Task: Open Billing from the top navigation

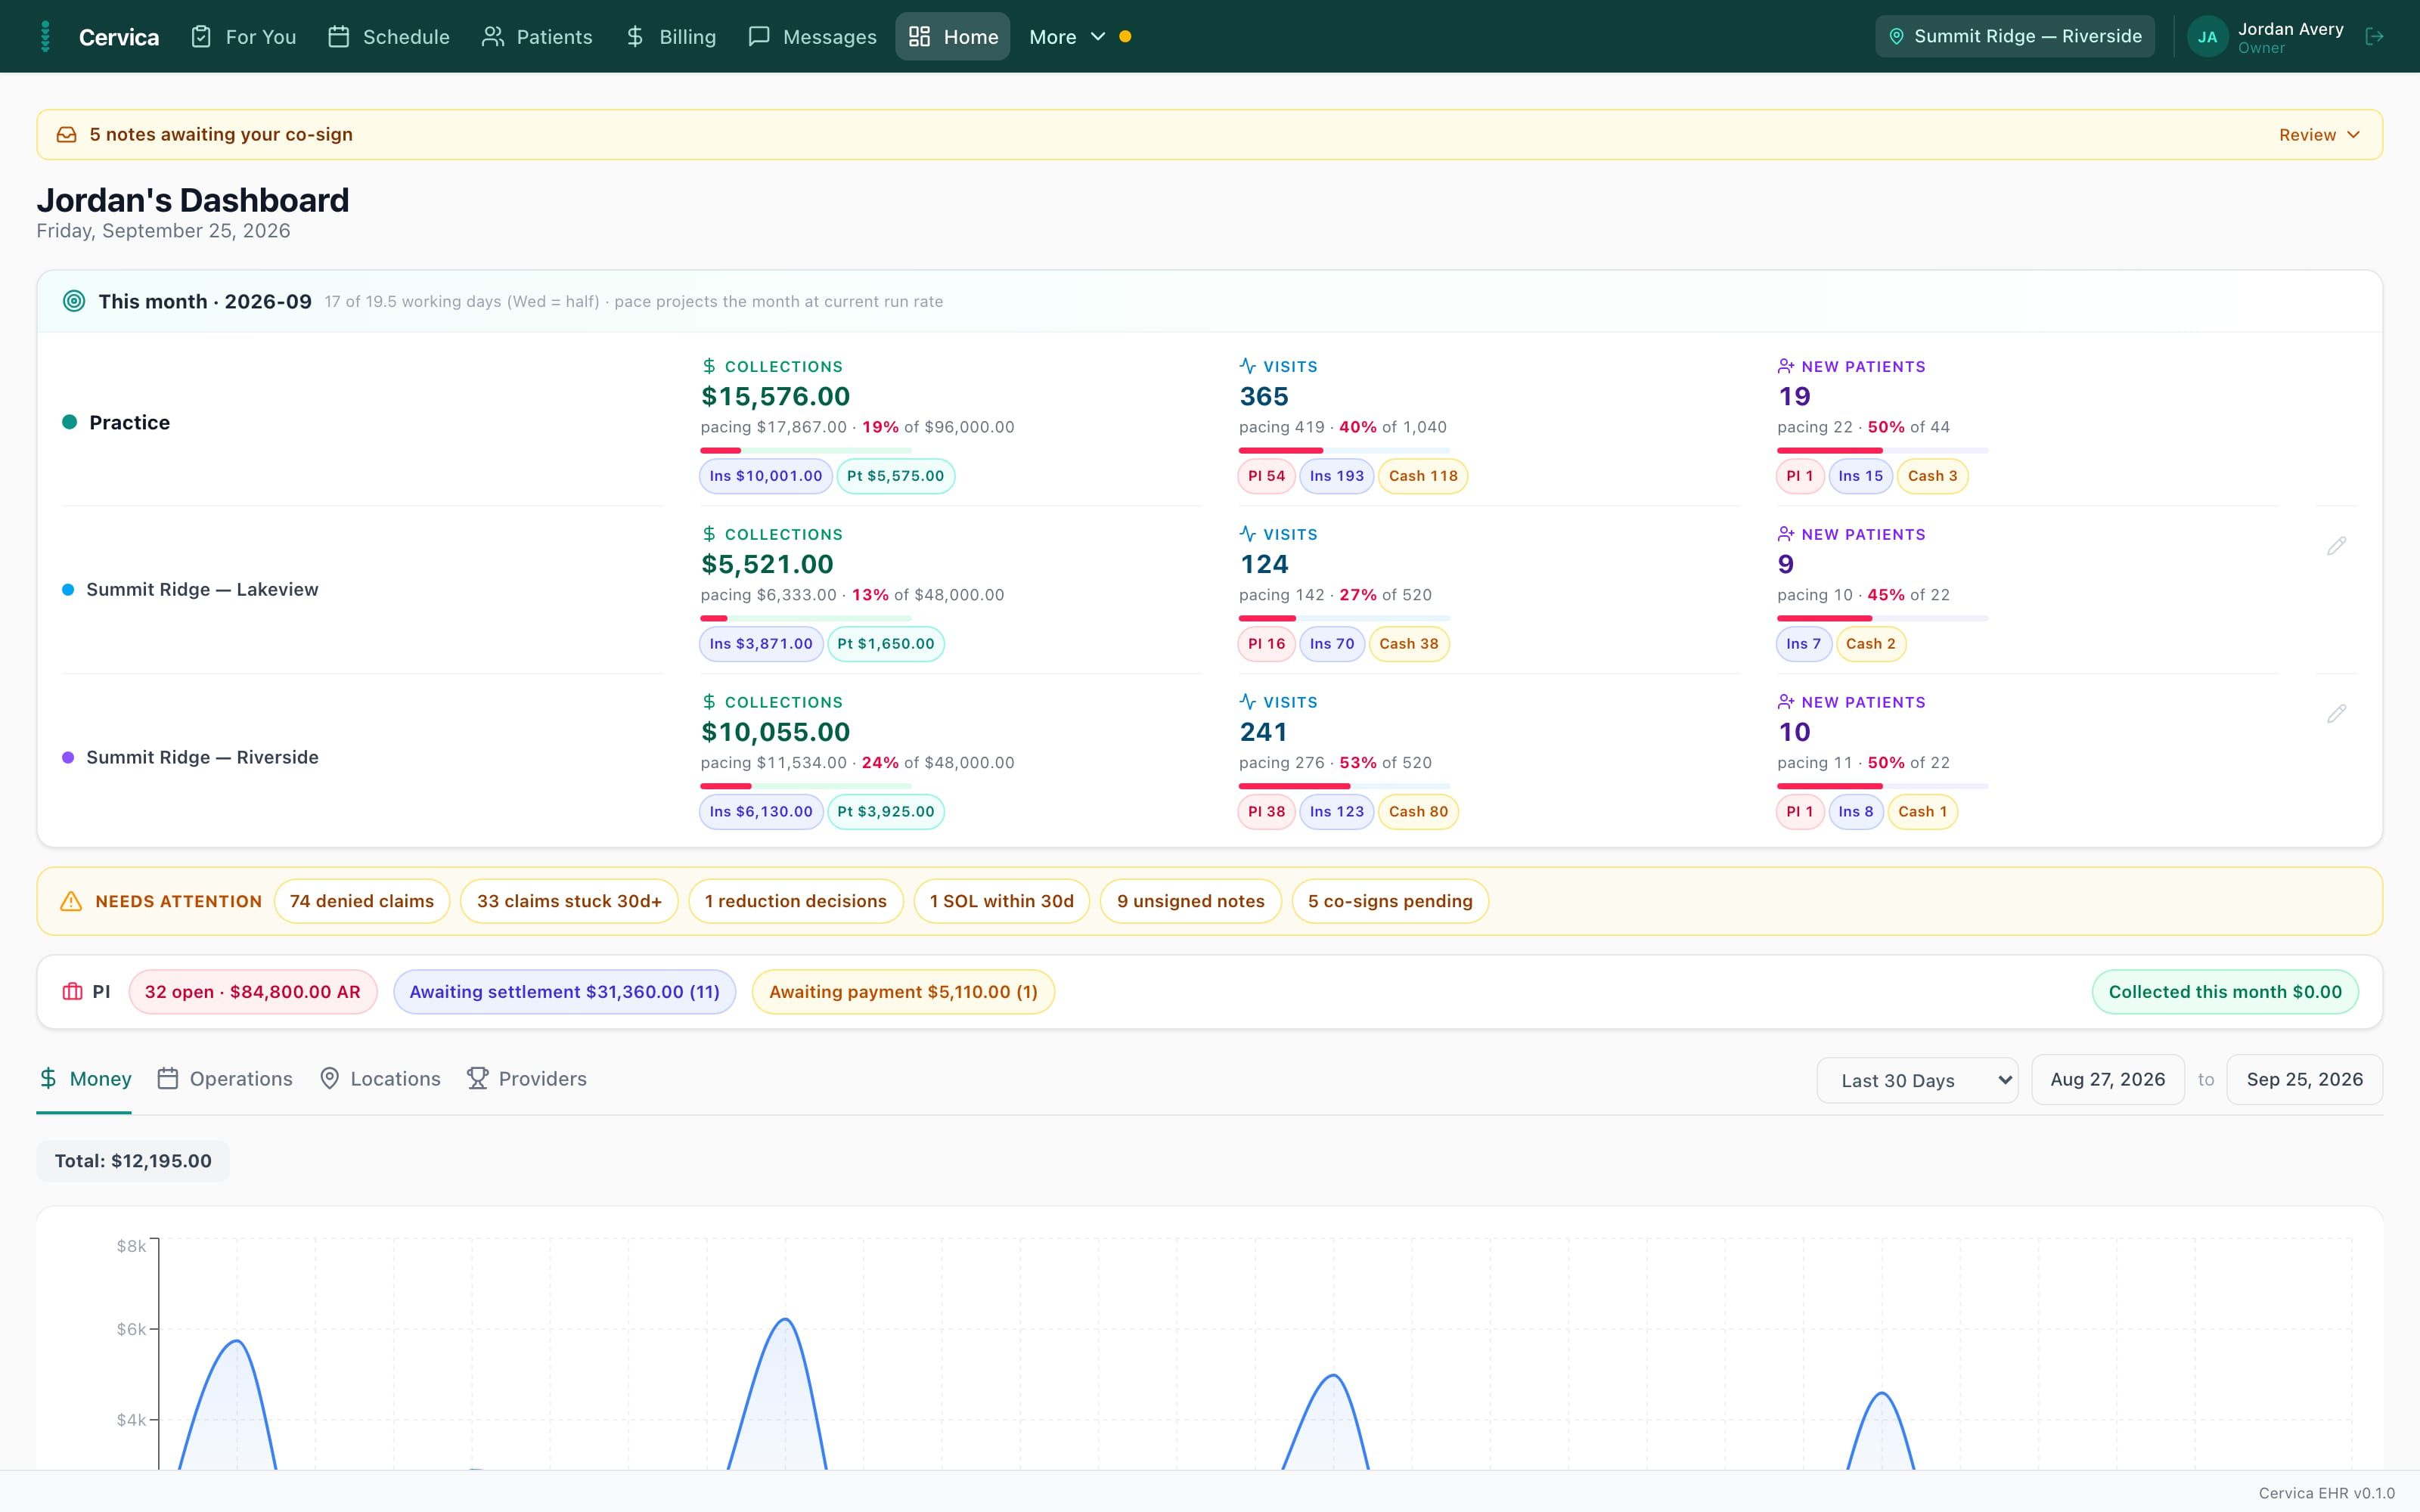Action: [671, 37]
